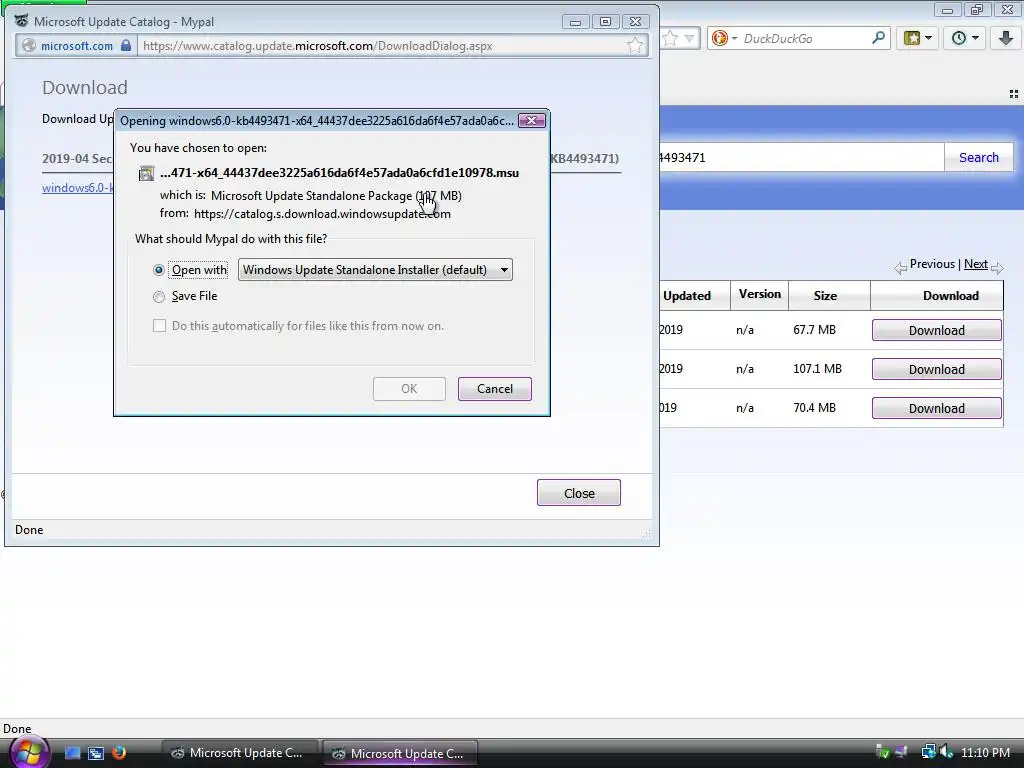Click the catalog search box containing 4493471
The image size is (1024, 768).
pos(801,157)
